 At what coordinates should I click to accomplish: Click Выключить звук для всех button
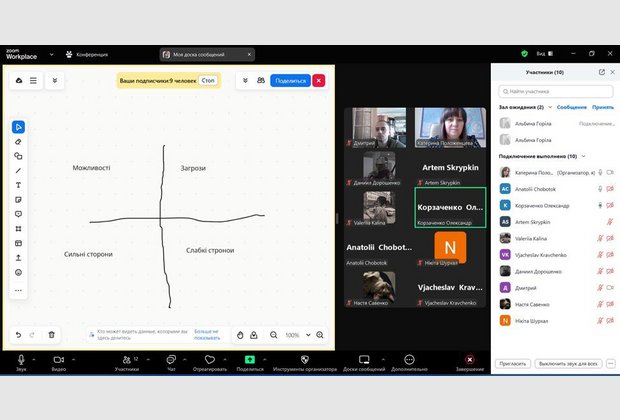pos(568,363)
